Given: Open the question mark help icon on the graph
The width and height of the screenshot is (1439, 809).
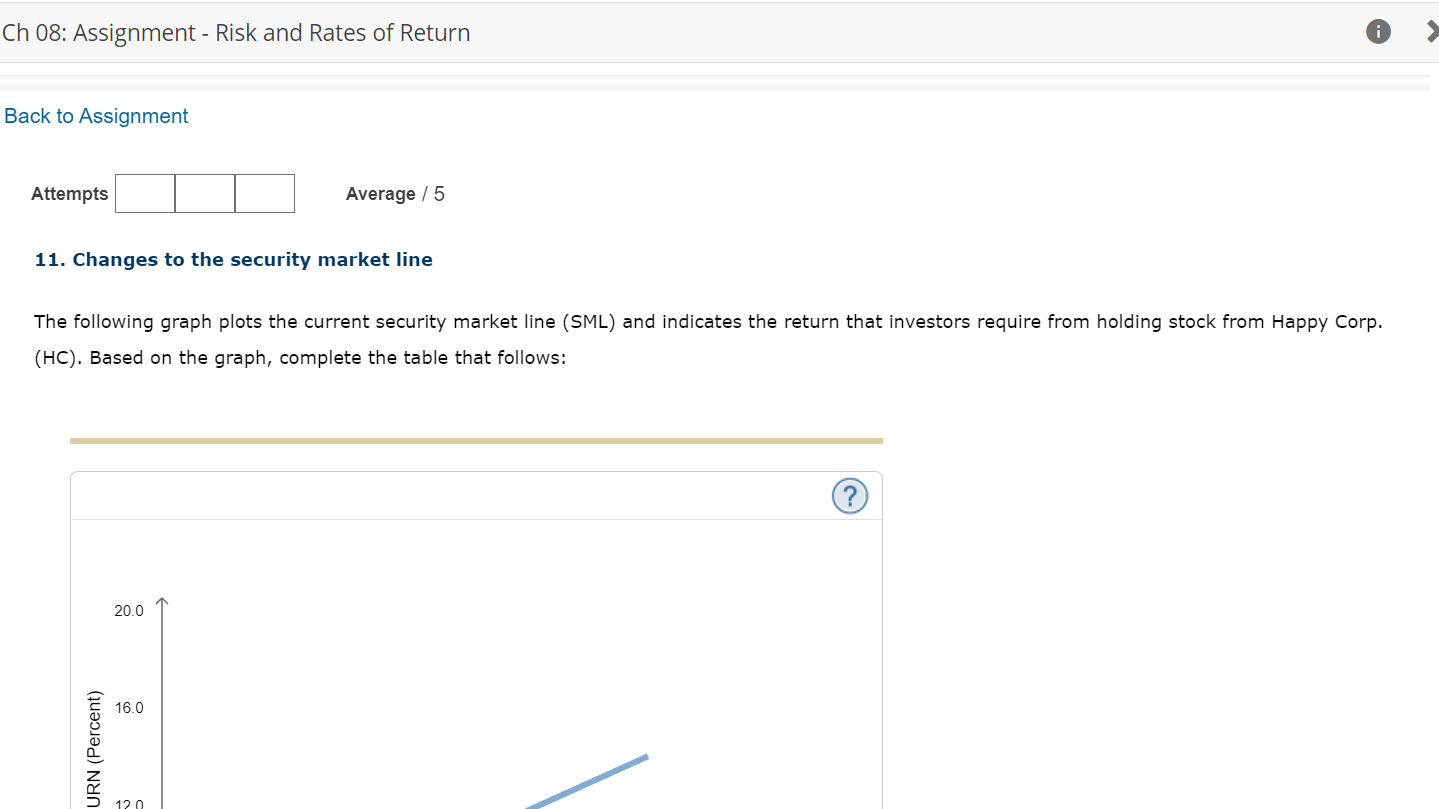Looking at the screenshot, I should (849, 496).
